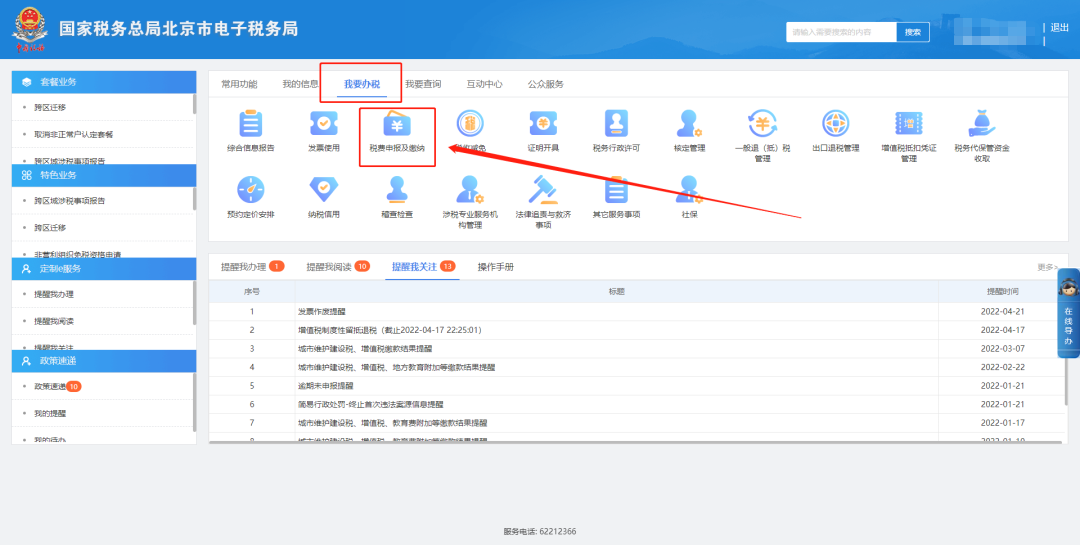The image size is (1080, 545).
Task: Click the 提醒时间 column header
Action: (x=1001, y=291)
